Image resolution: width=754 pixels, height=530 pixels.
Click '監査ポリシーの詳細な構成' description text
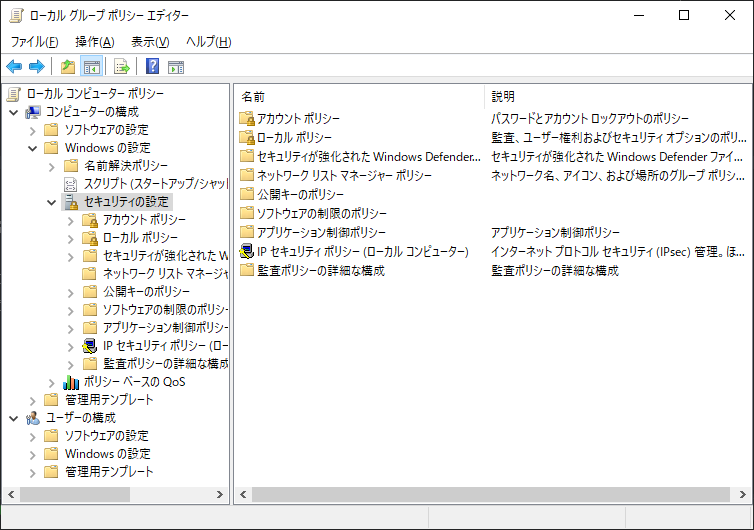pos(555,270)
